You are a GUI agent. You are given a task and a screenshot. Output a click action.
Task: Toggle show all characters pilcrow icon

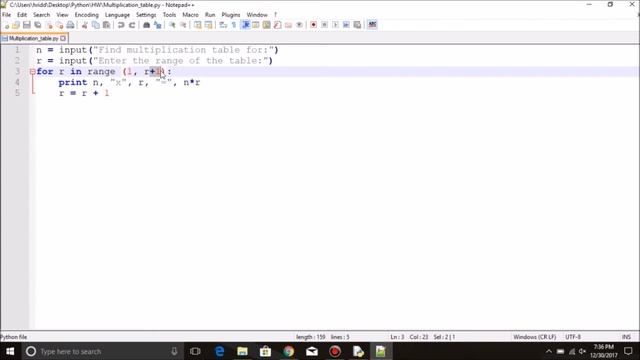[x=234, y=25]
